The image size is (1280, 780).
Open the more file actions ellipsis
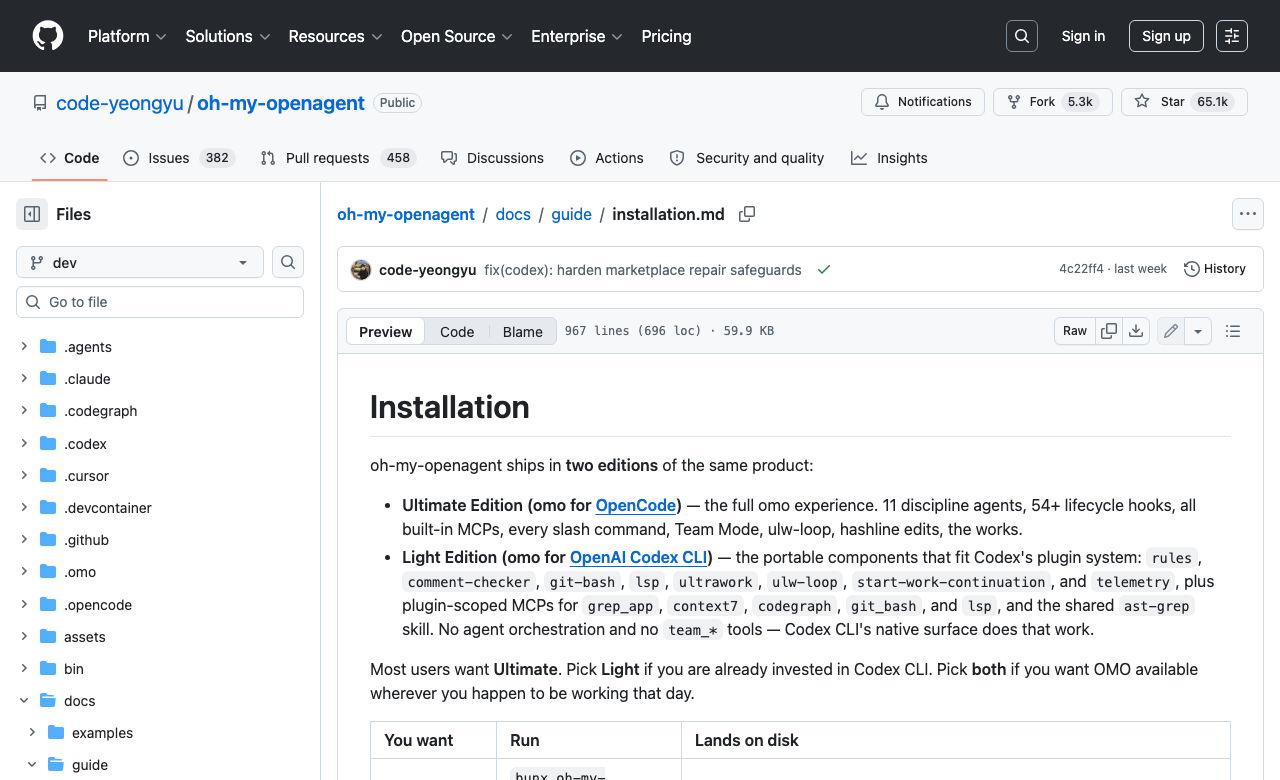point(1247,214)
